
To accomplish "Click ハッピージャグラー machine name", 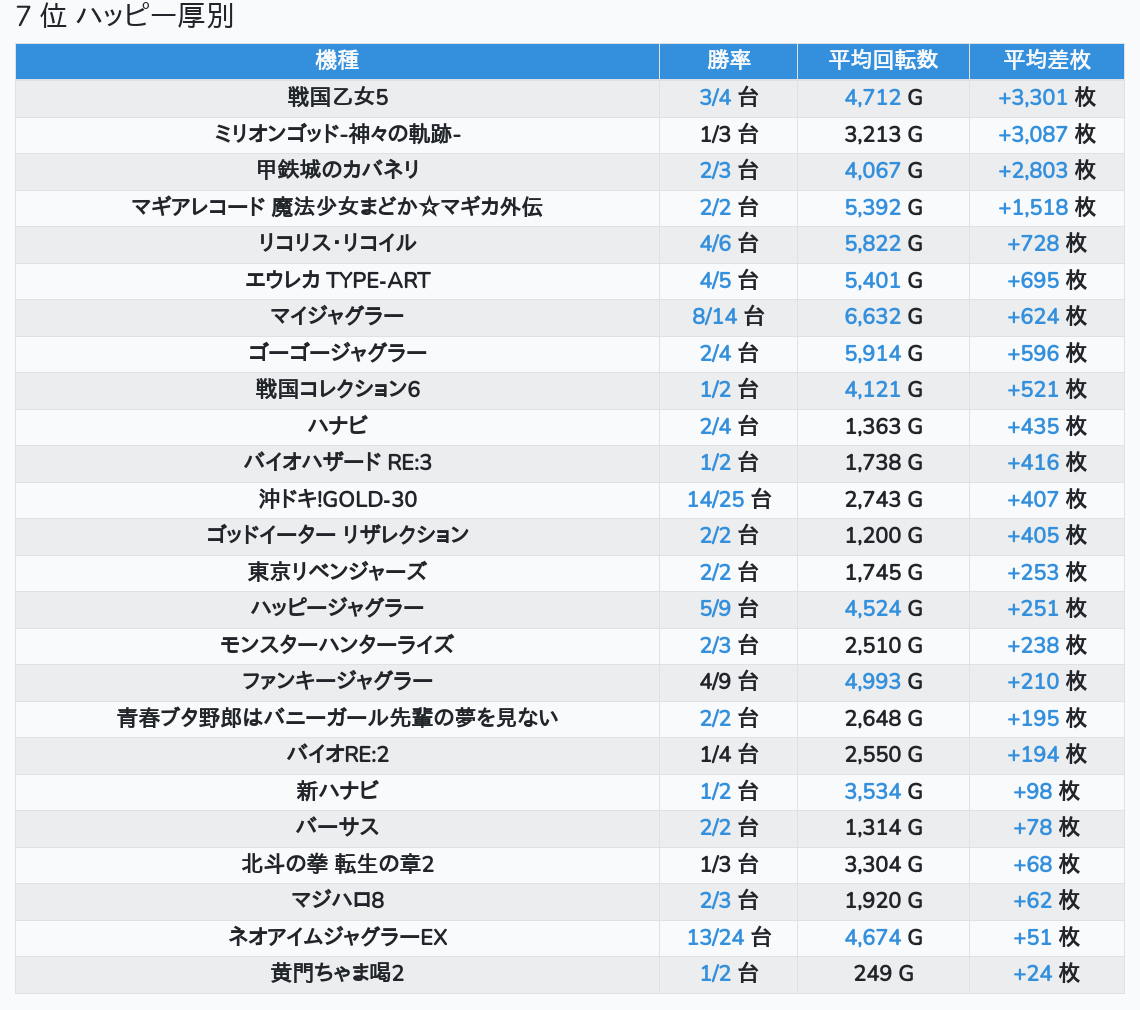I will [x=337, y=608].
